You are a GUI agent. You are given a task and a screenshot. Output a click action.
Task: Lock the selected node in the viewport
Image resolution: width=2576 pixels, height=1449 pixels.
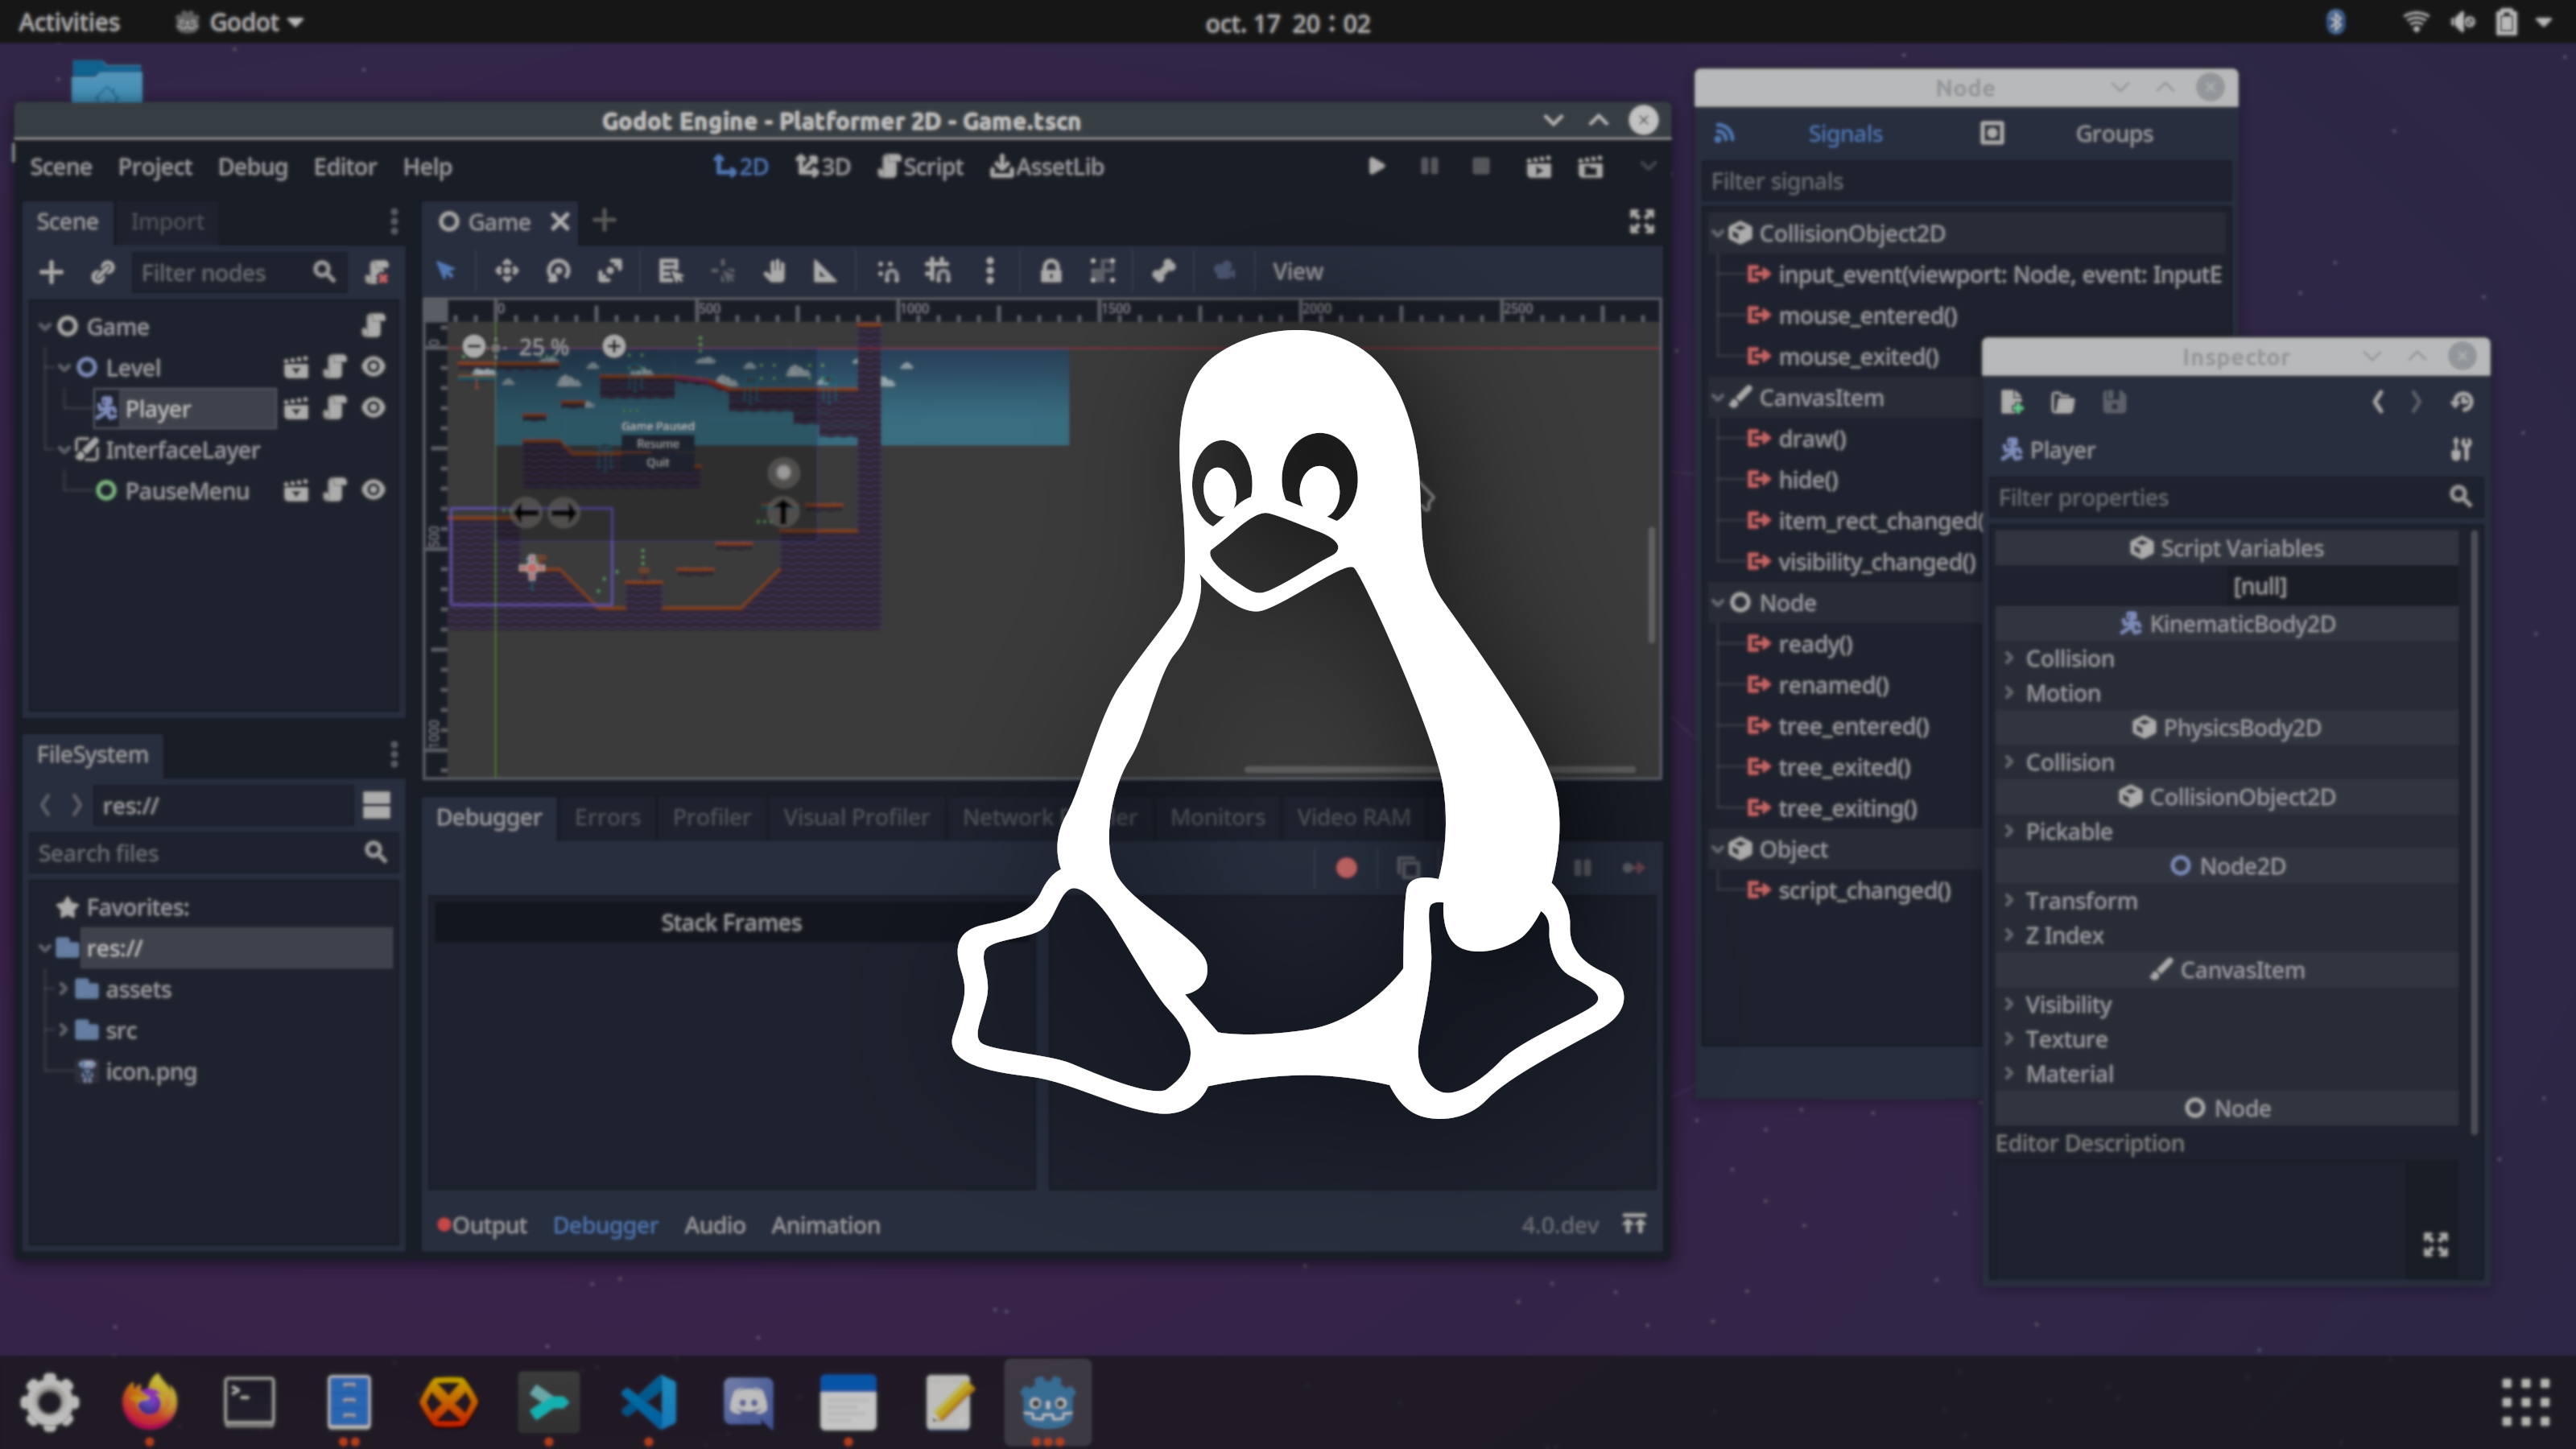click(1053, 271)
